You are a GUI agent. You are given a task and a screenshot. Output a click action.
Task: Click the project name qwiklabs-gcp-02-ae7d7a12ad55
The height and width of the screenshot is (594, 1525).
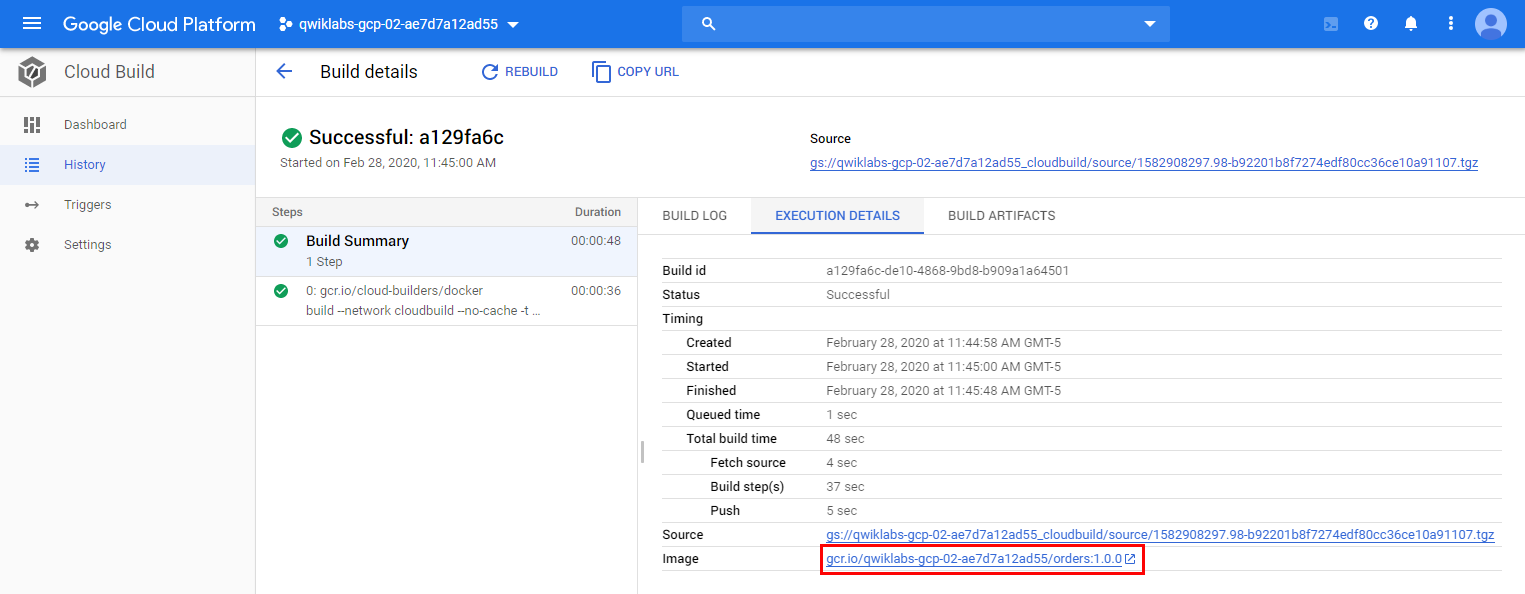[x=398, y=24]
